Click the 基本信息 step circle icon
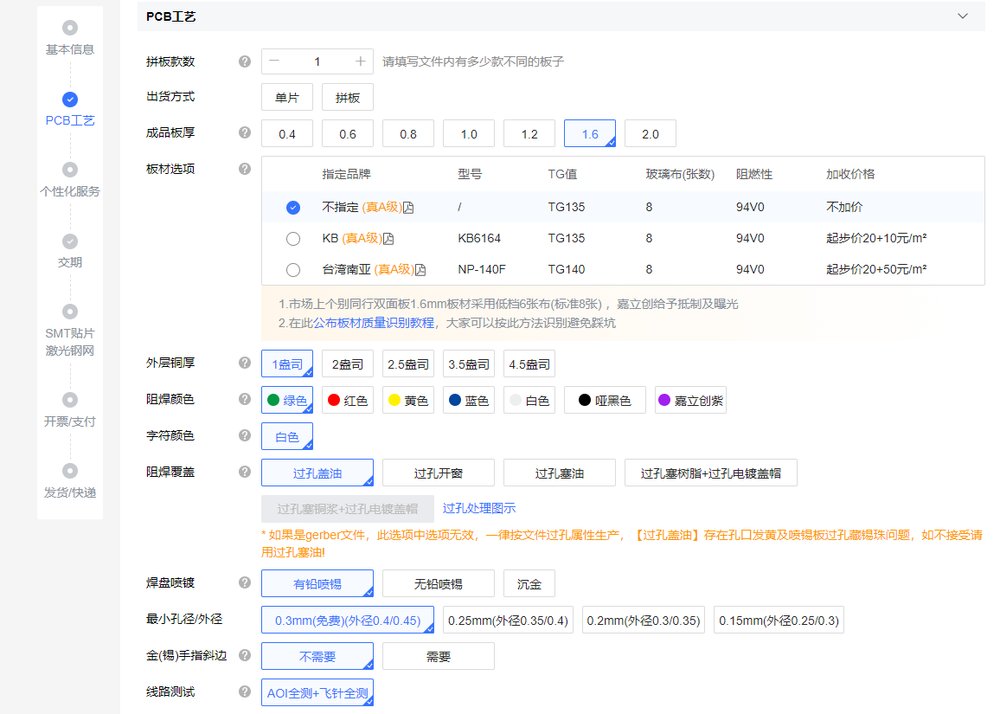The height and width of the screenshot is (714, 1000). [70, 28]
